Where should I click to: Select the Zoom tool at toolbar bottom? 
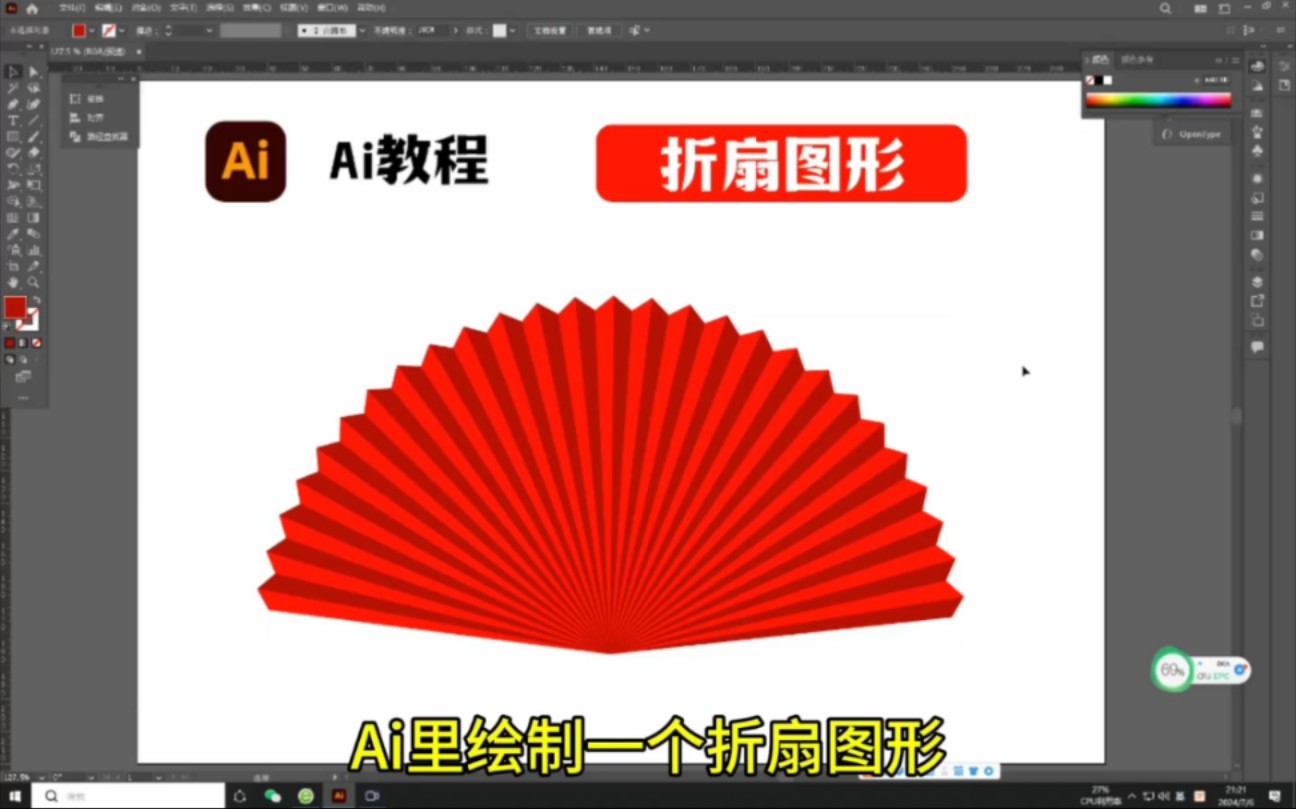34,281
